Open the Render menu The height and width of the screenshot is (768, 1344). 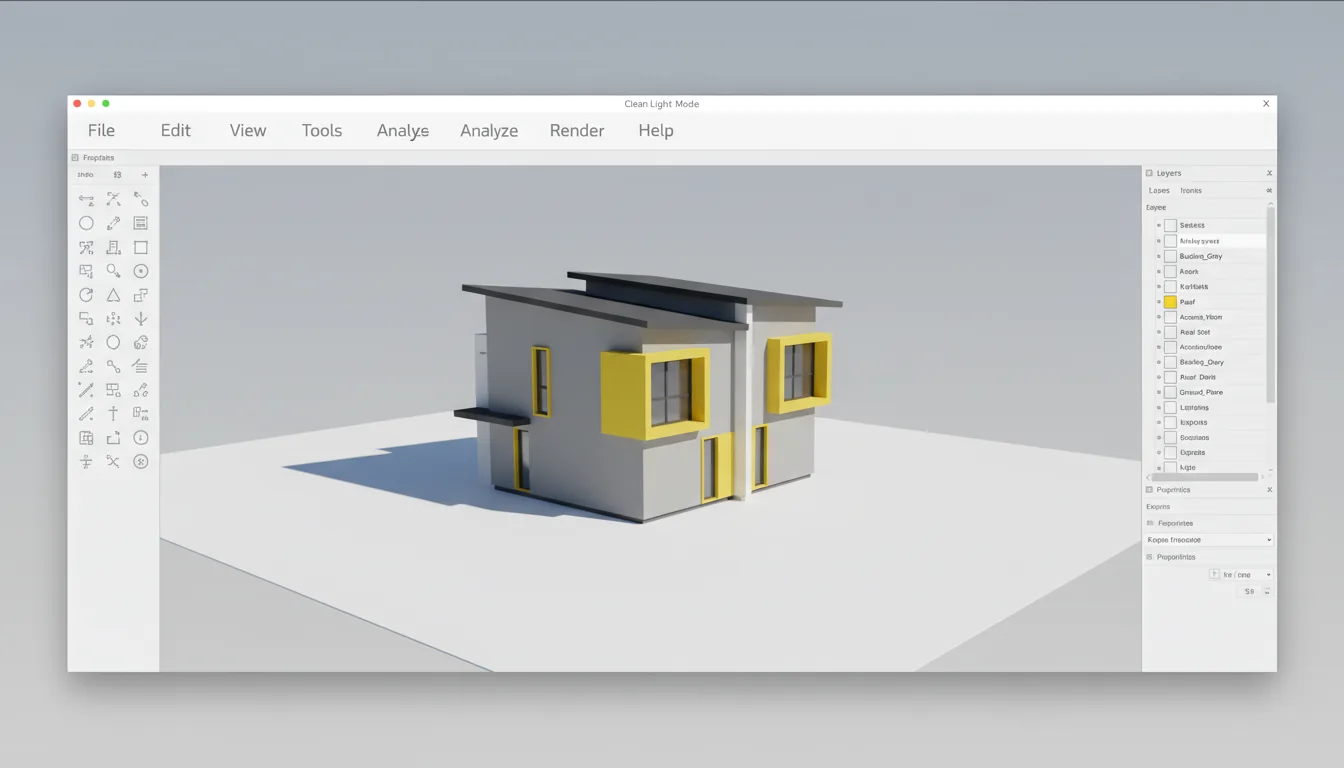(x=577, y=130)
